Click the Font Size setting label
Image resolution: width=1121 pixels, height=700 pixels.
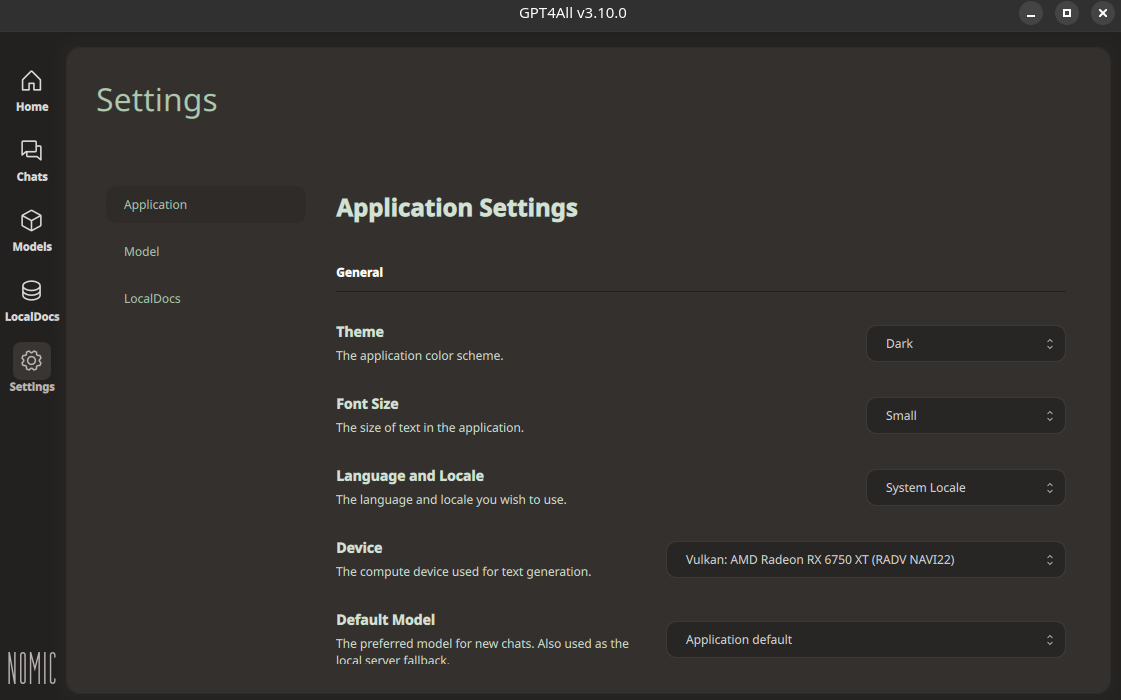coord(367,404)
